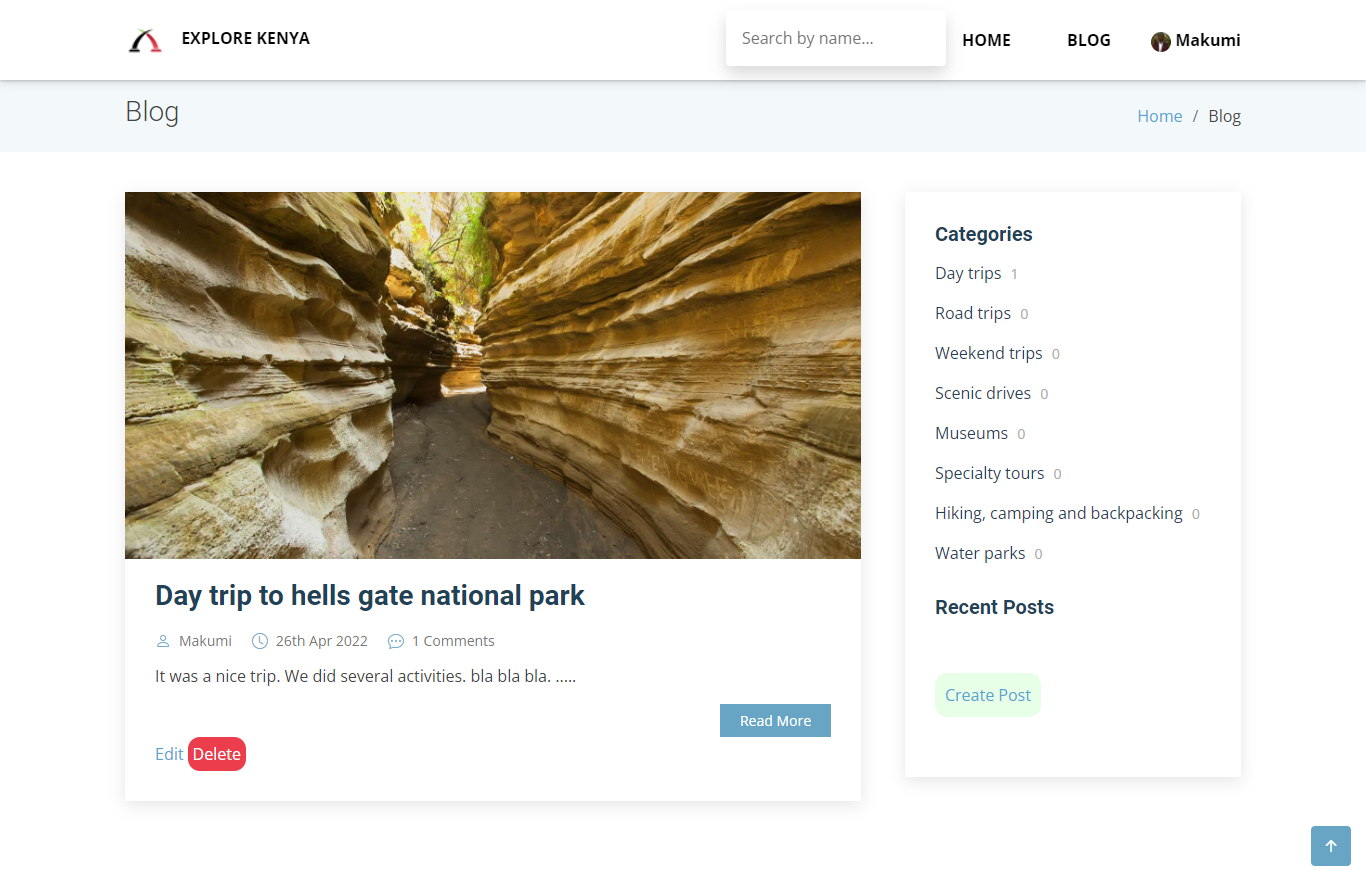Select Hiking, camping and backpacking category

[x=1059, y=513]
